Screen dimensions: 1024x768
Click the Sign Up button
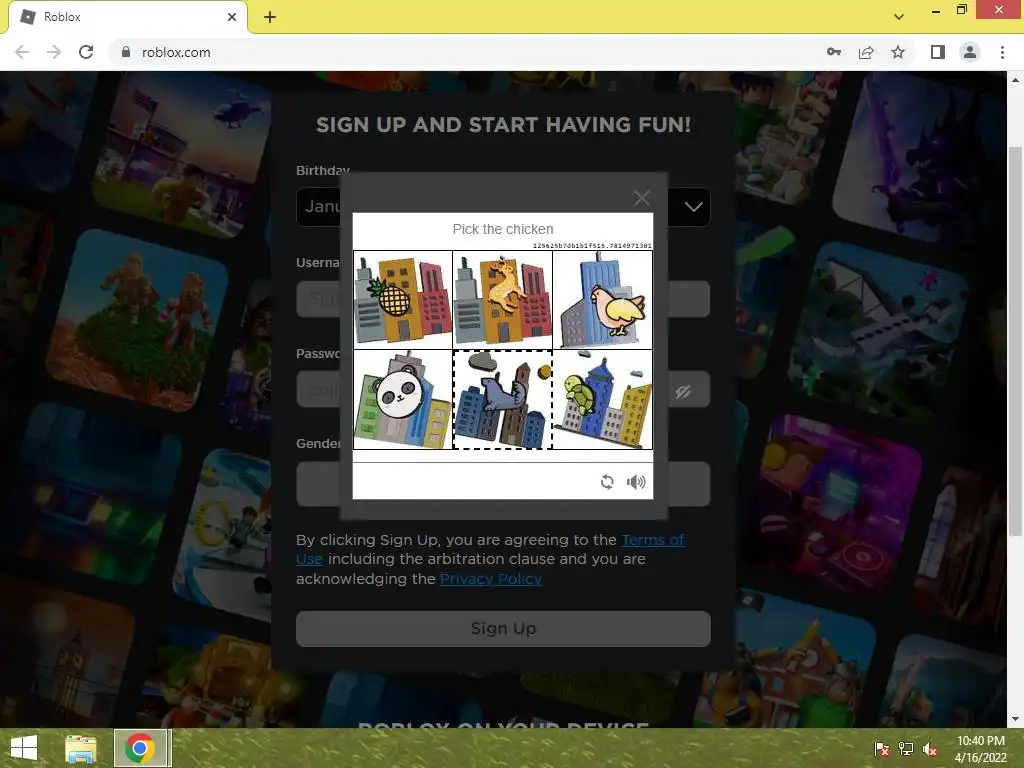[503, 628]
